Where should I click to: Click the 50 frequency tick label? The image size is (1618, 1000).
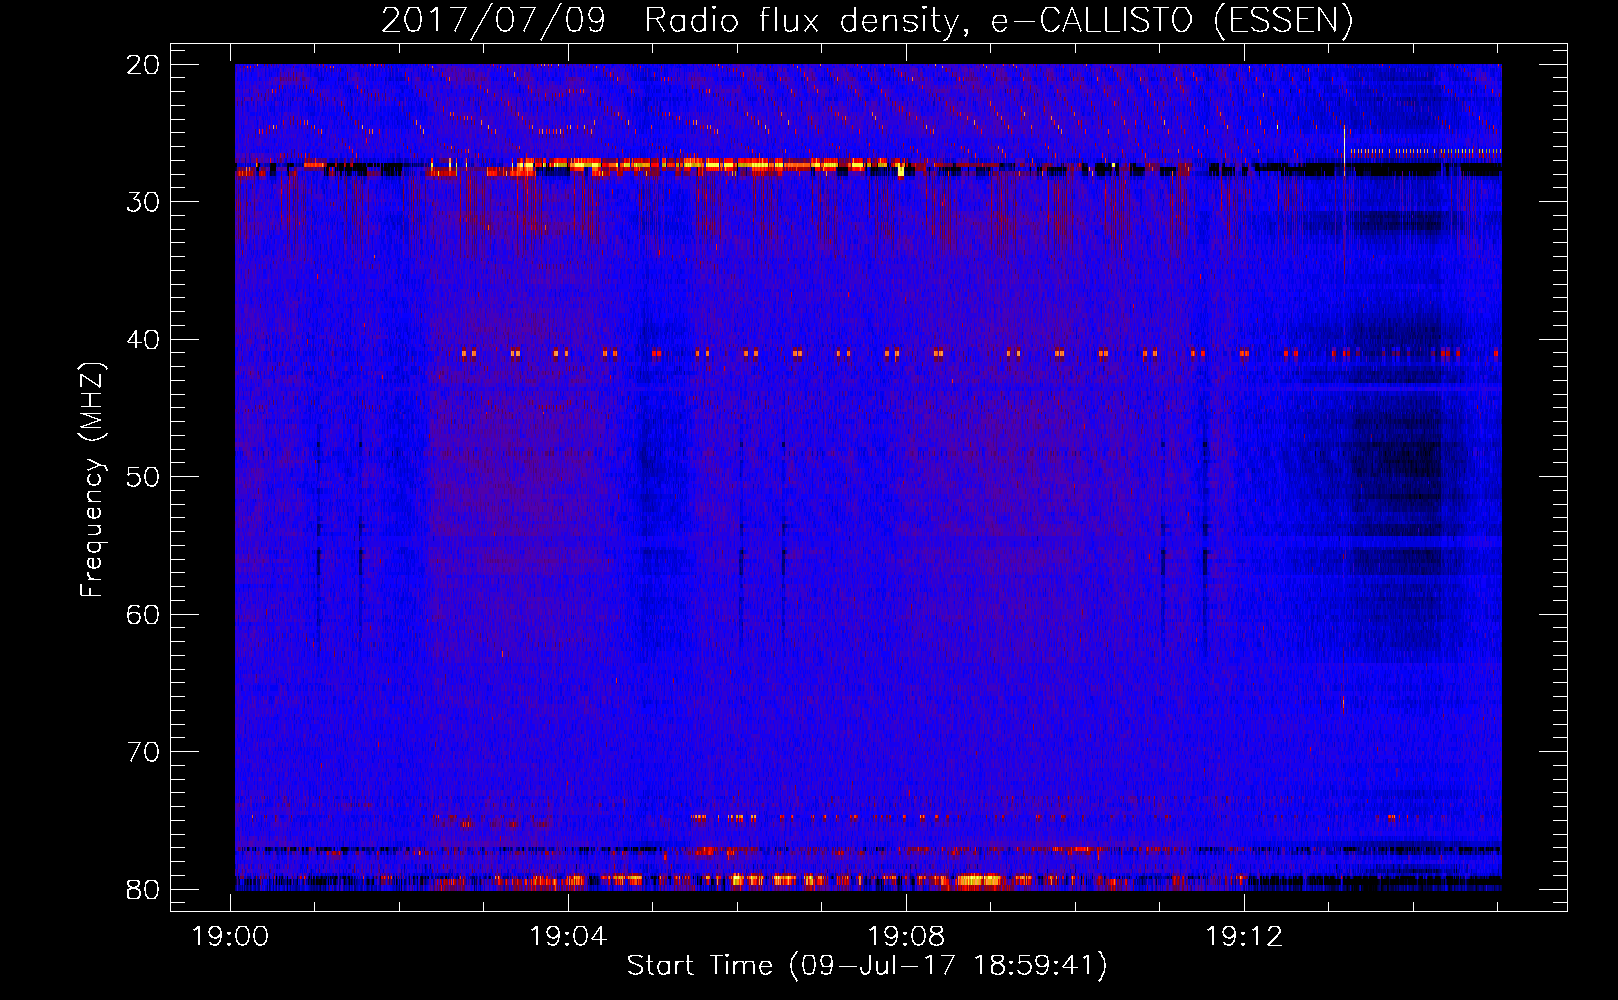pos(144,477)
